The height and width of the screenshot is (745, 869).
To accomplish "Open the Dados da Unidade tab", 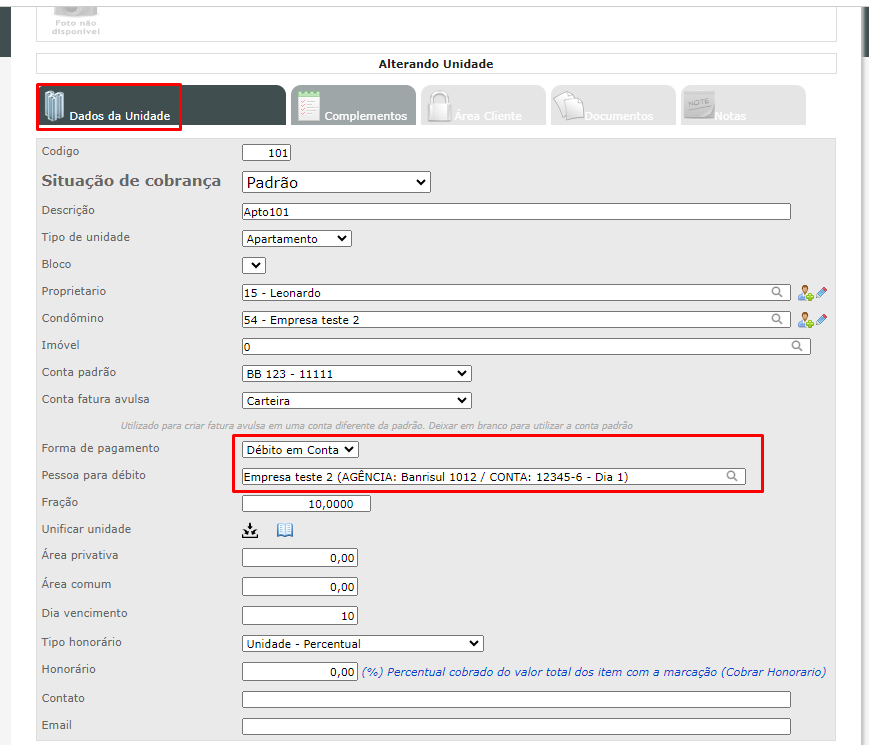I will pyautogui.click(x=161, y=105).
